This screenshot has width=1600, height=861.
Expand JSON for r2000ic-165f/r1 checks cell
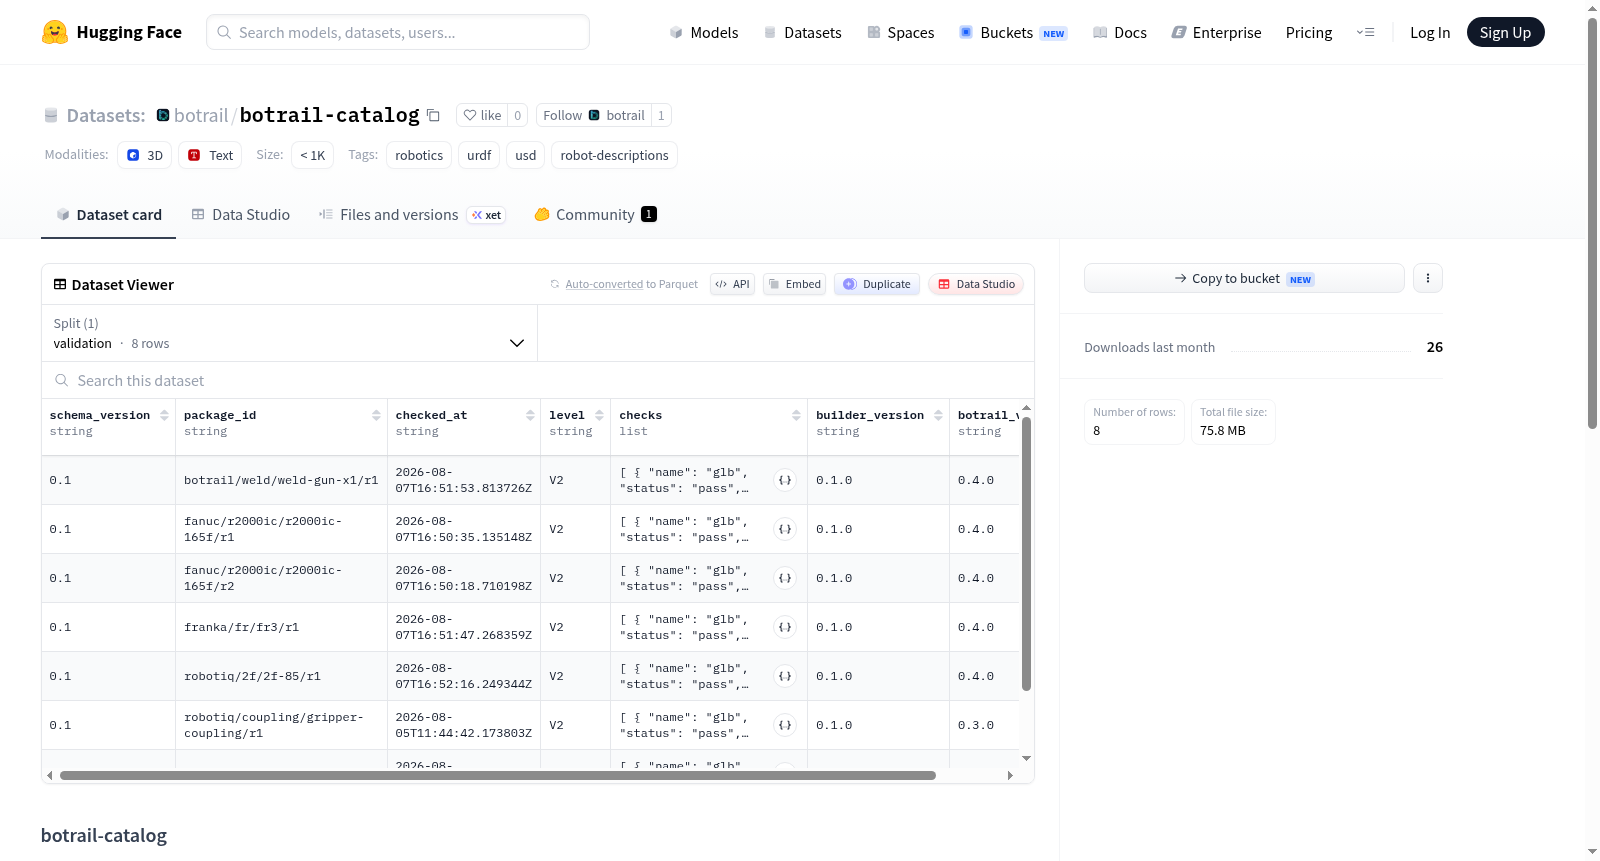785,529
